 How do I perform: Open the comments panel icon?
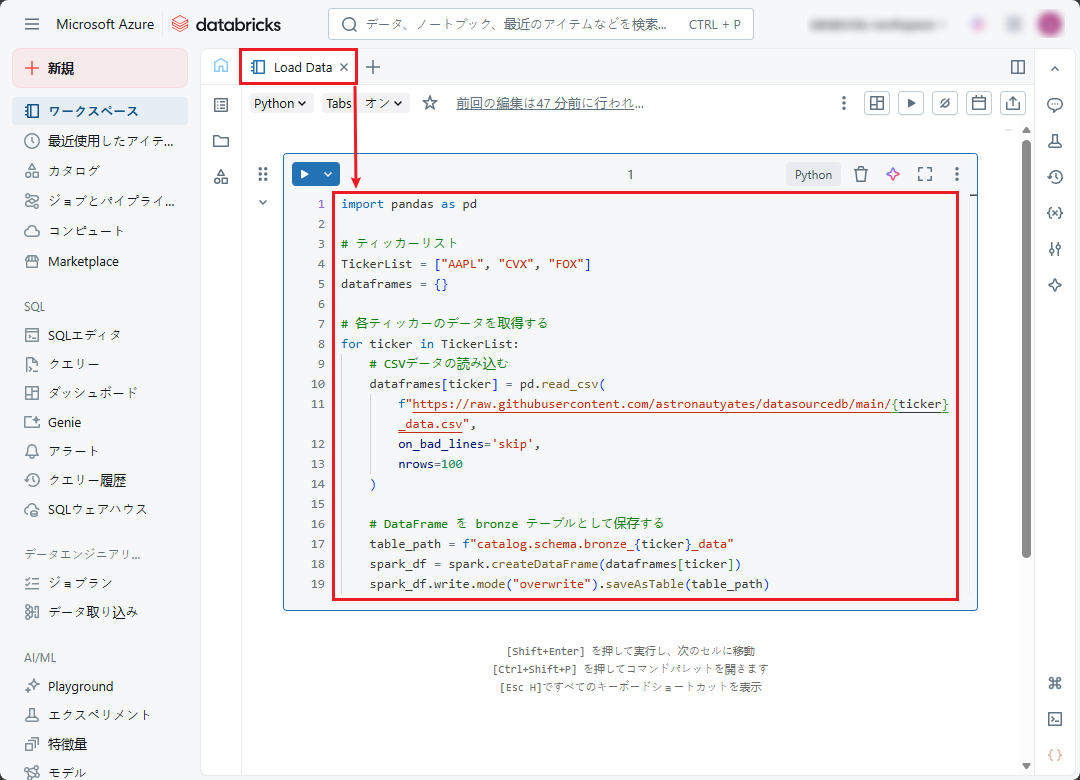[1054, 105]
